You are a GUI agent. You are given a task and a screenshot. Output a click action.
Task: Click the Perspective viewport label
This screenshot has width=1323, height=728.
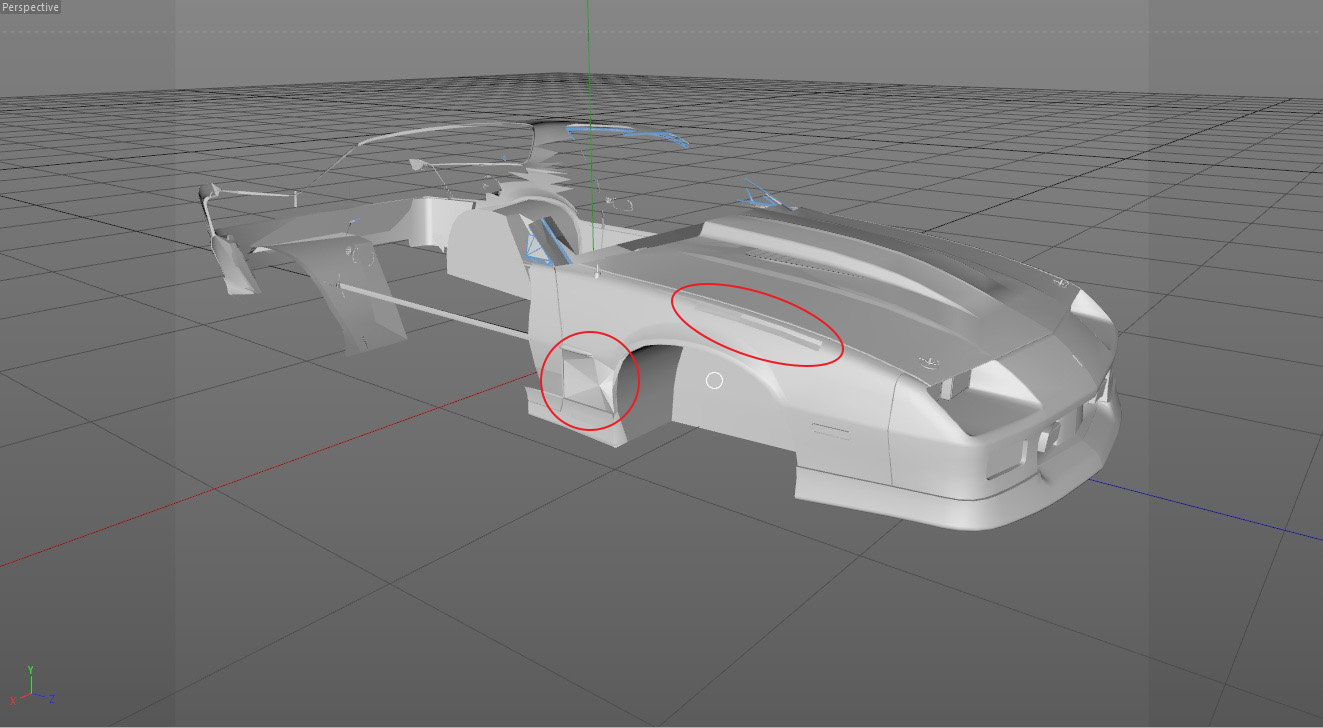30,7
